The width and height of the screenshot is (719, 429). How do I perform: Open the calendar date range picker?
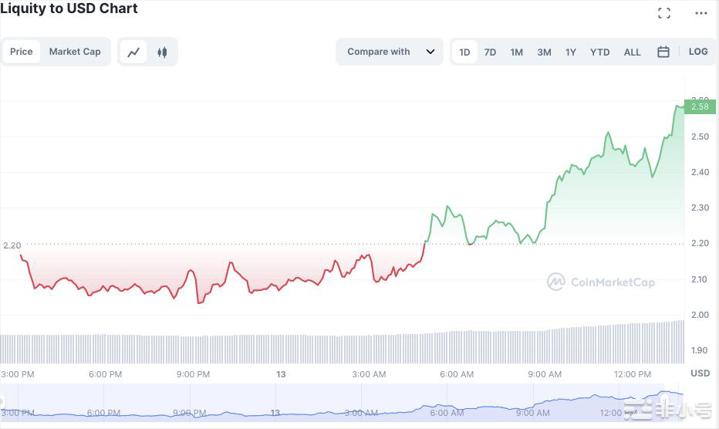pyautogui.click(x=663, y=52)
